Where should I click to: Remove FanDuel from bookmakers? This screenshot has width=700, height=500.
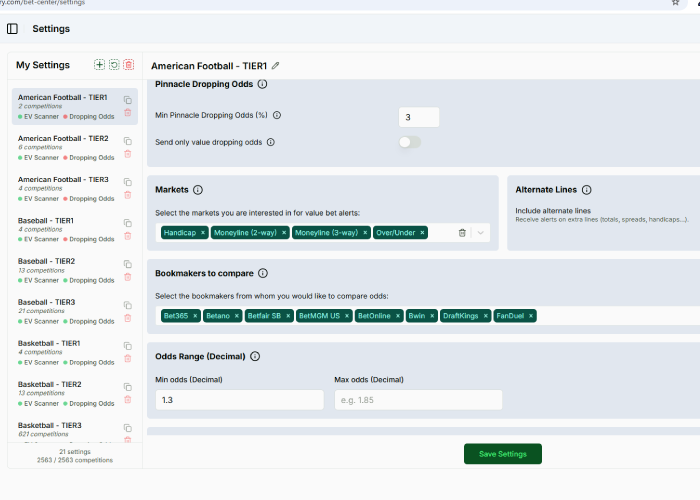[531, 316]
